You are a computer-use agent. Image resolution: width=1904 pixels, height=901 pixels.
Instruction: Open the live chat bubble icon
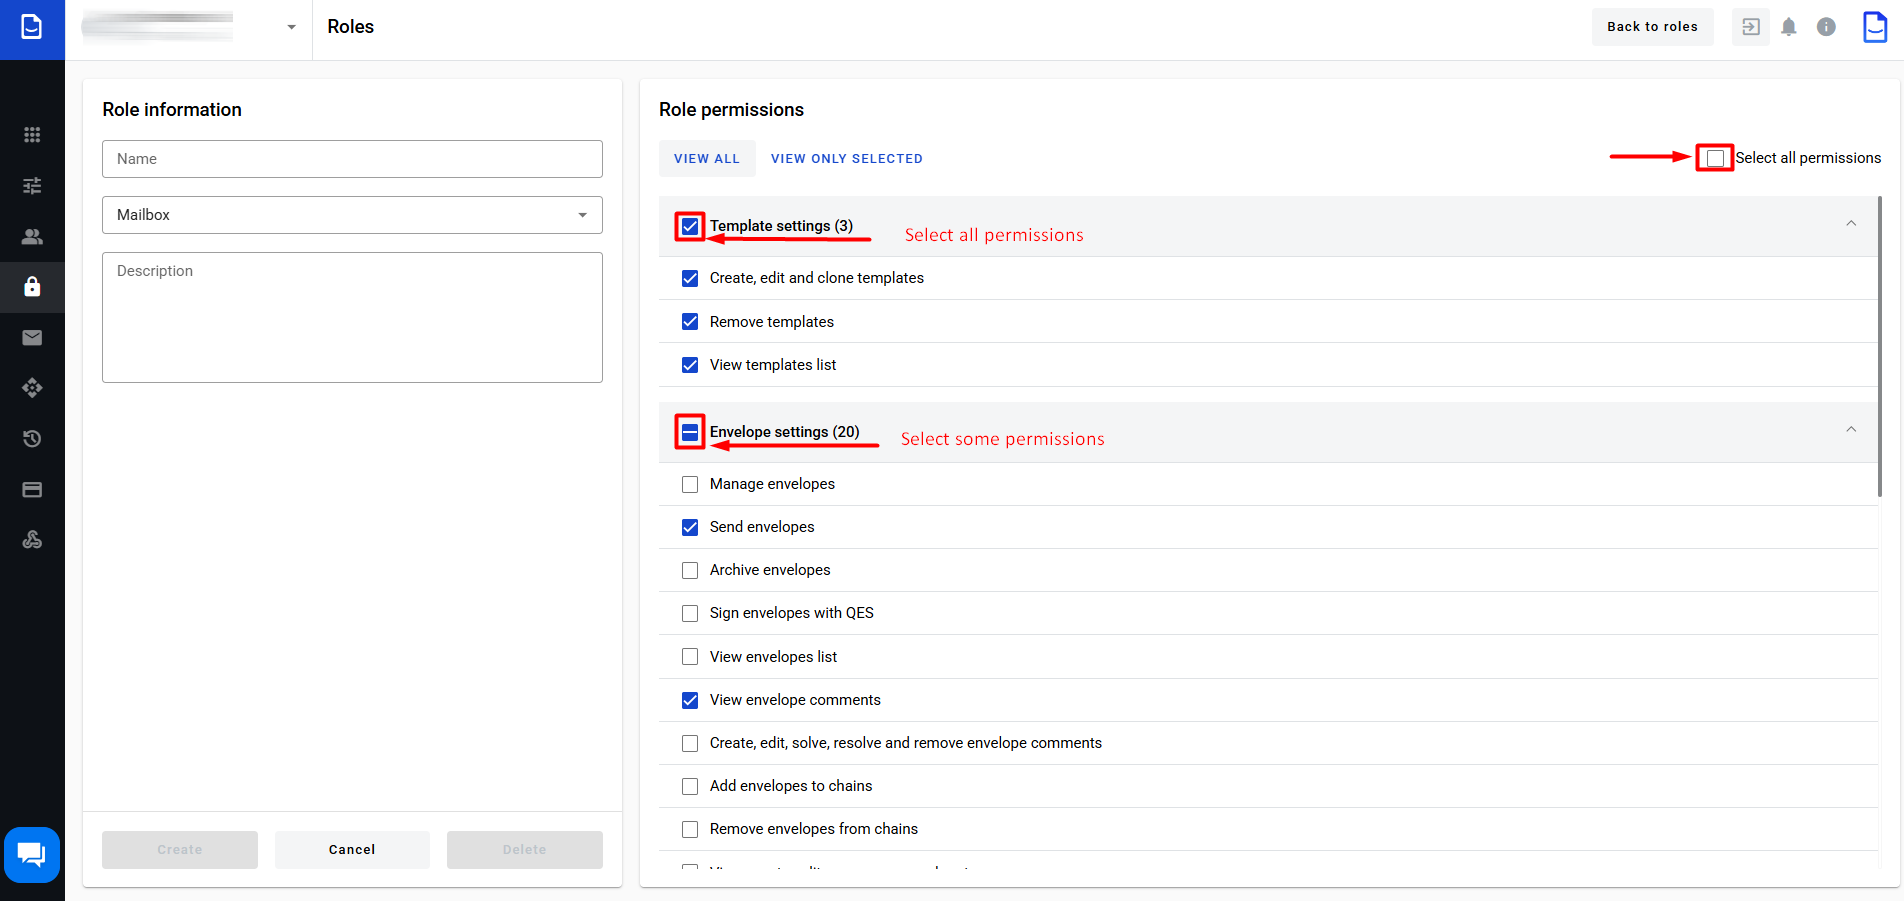[x=32, y=854]
